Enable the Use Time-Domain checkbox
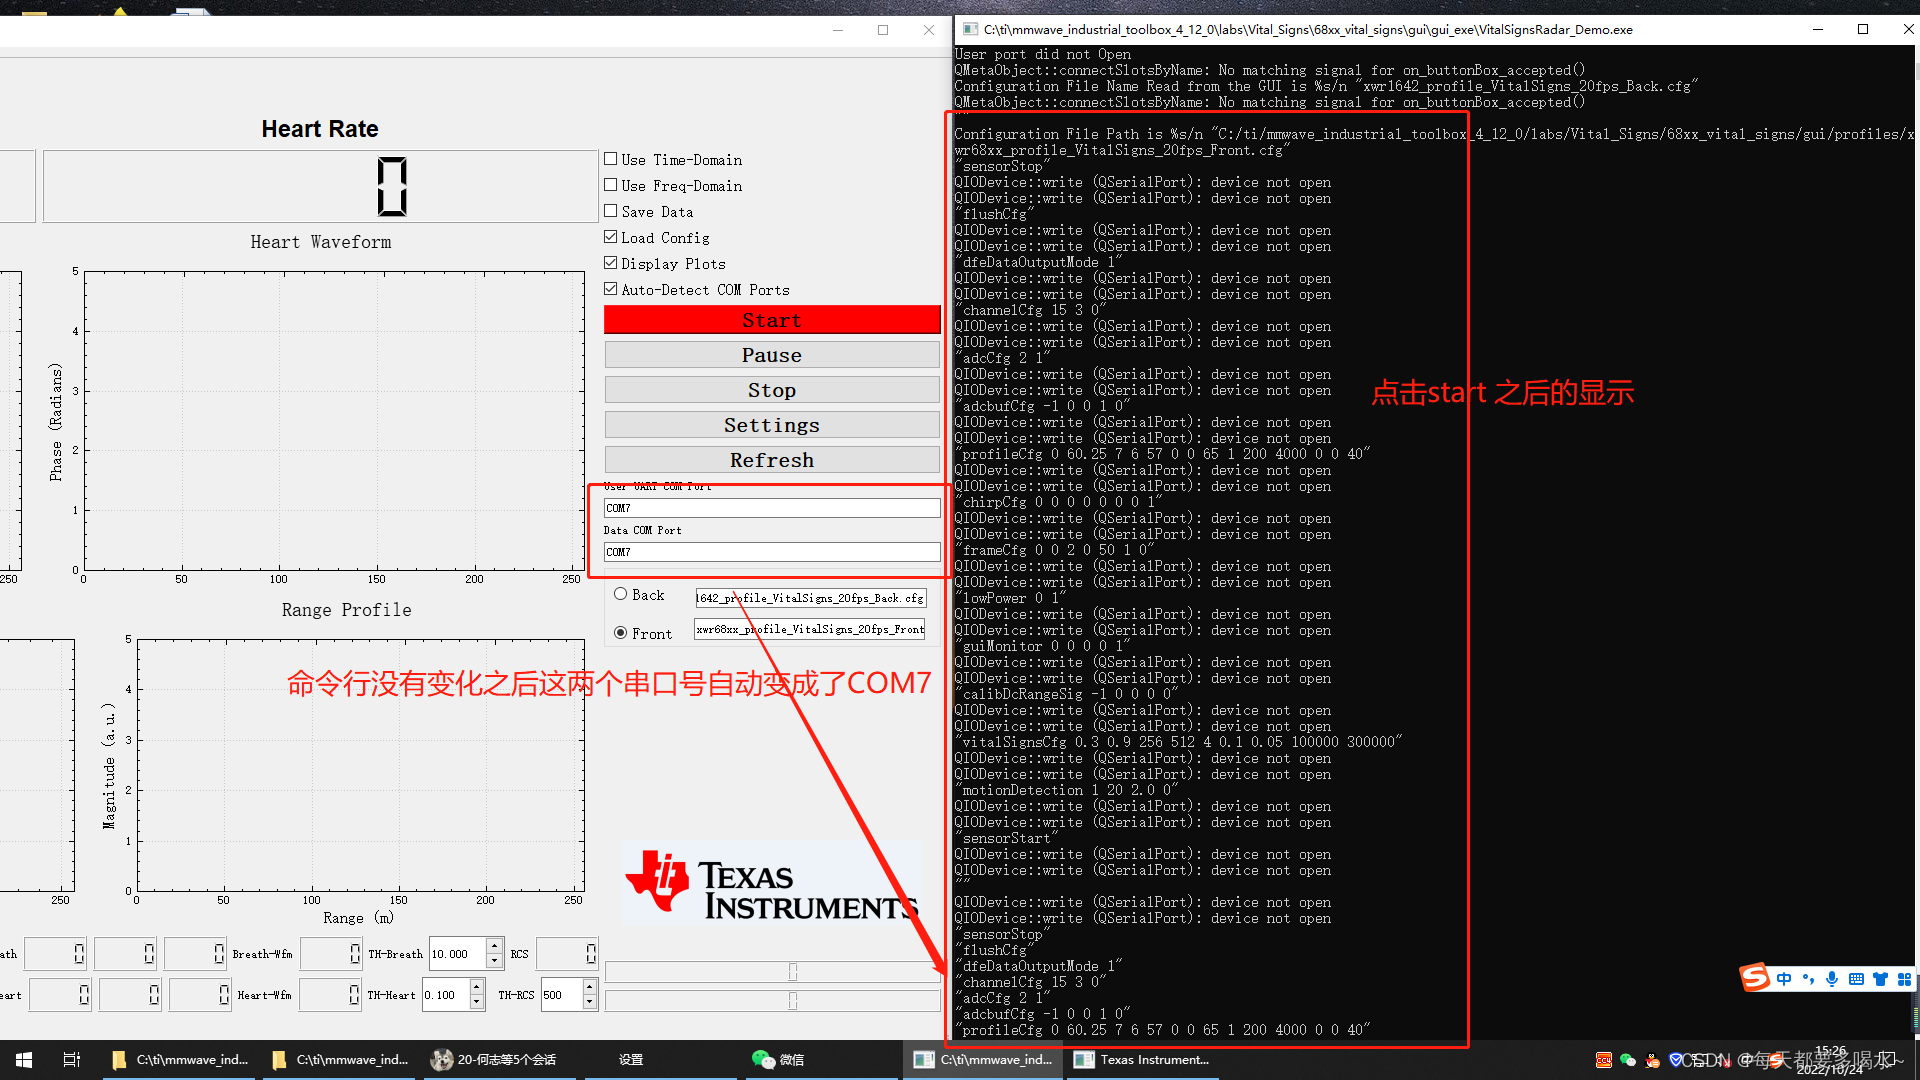The image size is (1920, 1080). point(611,158)
